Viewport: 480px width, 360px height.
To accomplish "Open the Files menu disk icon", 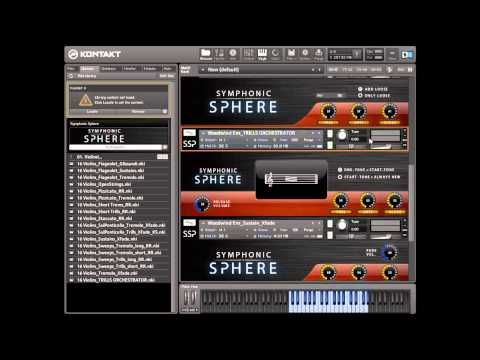I will 291,54.
